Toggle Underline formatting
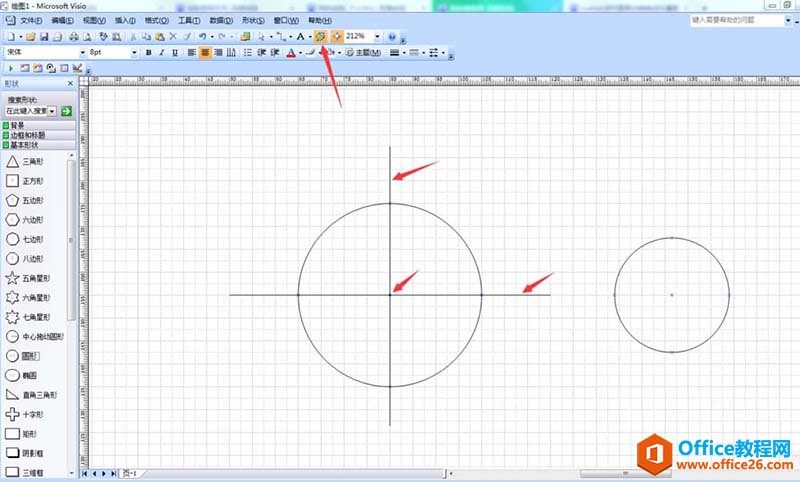This screenshot has width=800, height=482. click(175, 53)
